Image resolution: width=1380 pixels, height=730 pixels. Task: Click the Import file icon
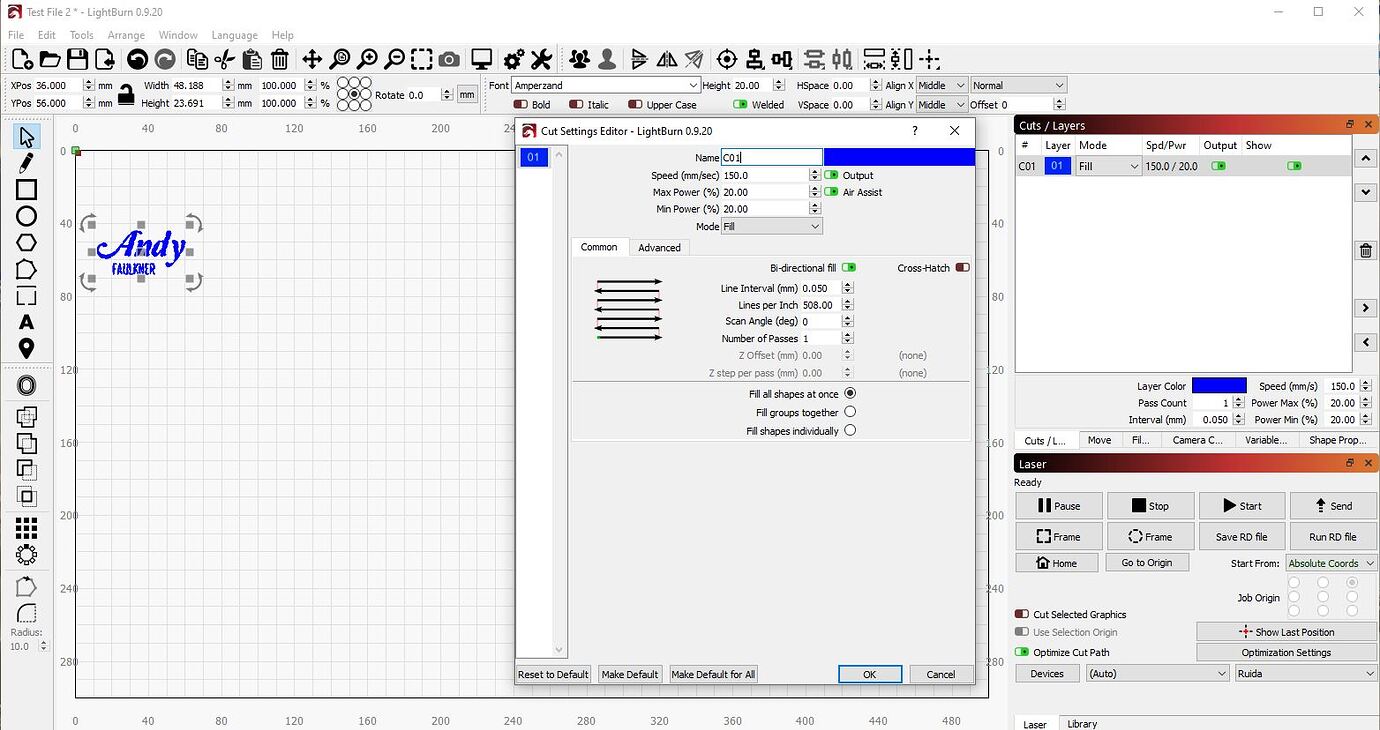click(104, 59)
